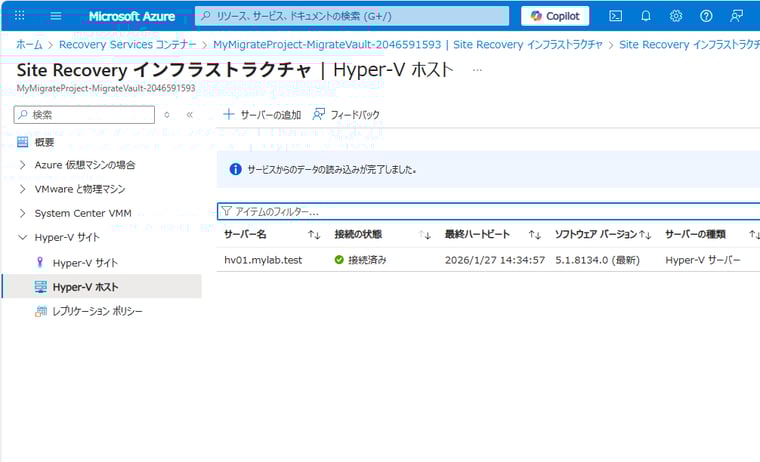Collapse the sidebar with double chevron
This screenshot has width=760, height=462.
[x=190, y=115]
